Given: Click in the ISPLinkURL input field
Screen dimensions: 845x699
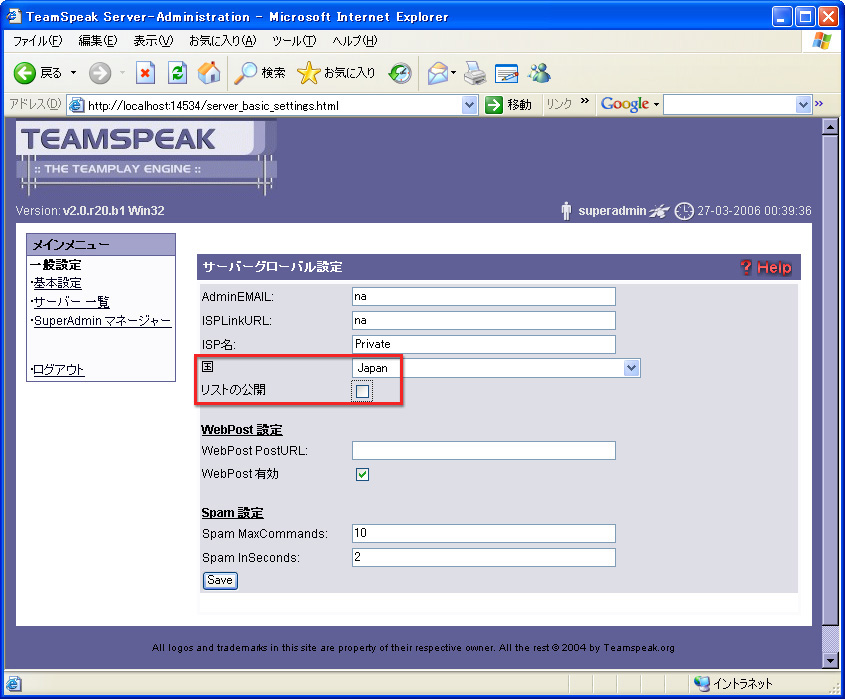Looking at the screenshot, I should click(483, 321).
